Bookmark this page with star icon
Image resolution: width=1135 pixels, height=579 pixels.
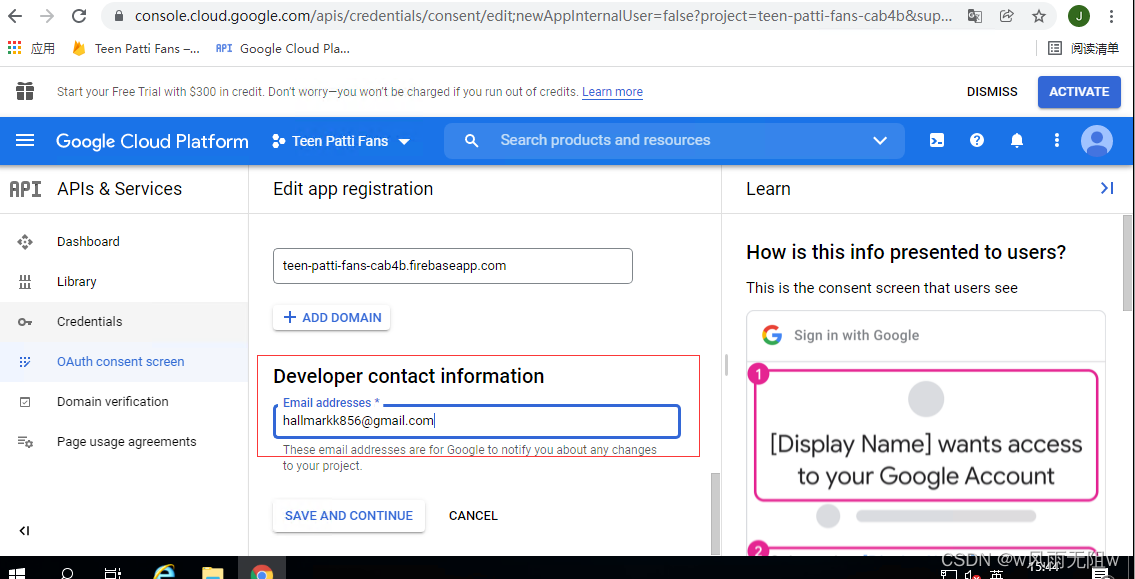pyautogui.click(x=1039, y=16)
